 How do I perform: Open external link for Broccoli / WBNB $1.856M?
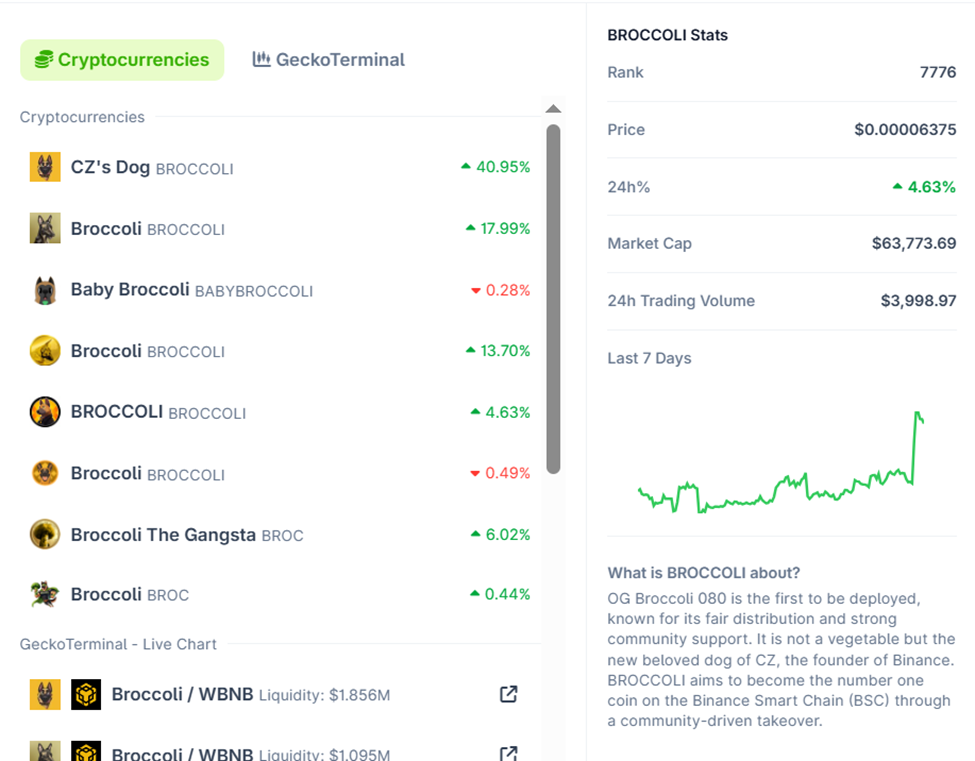point(508,694)
